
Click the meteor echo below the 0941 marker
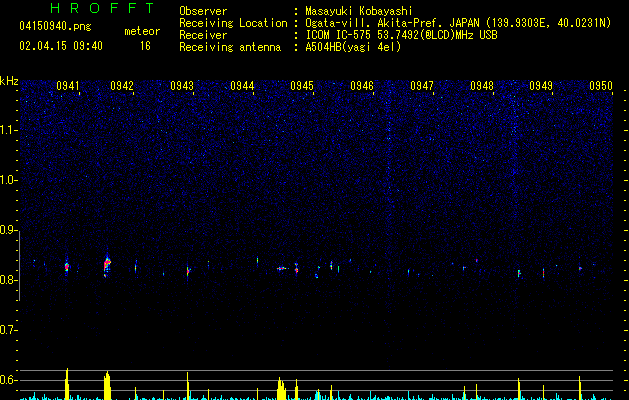pyautogui.click(x=67, y=266)
